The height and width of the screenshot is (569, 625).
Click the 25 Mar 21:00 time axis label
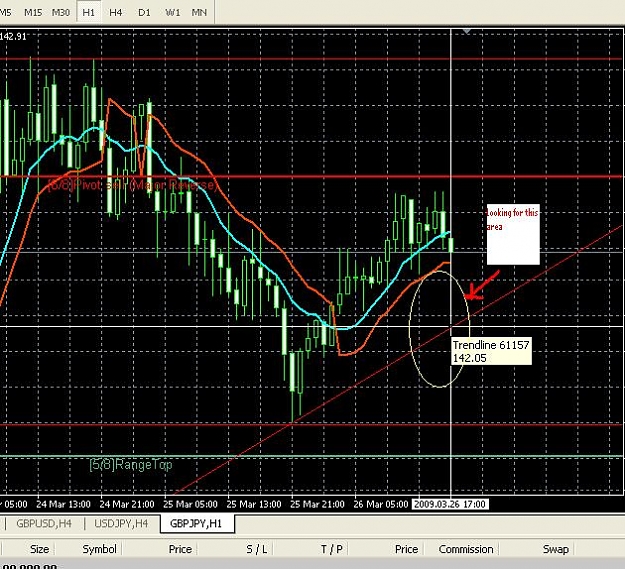317,504
